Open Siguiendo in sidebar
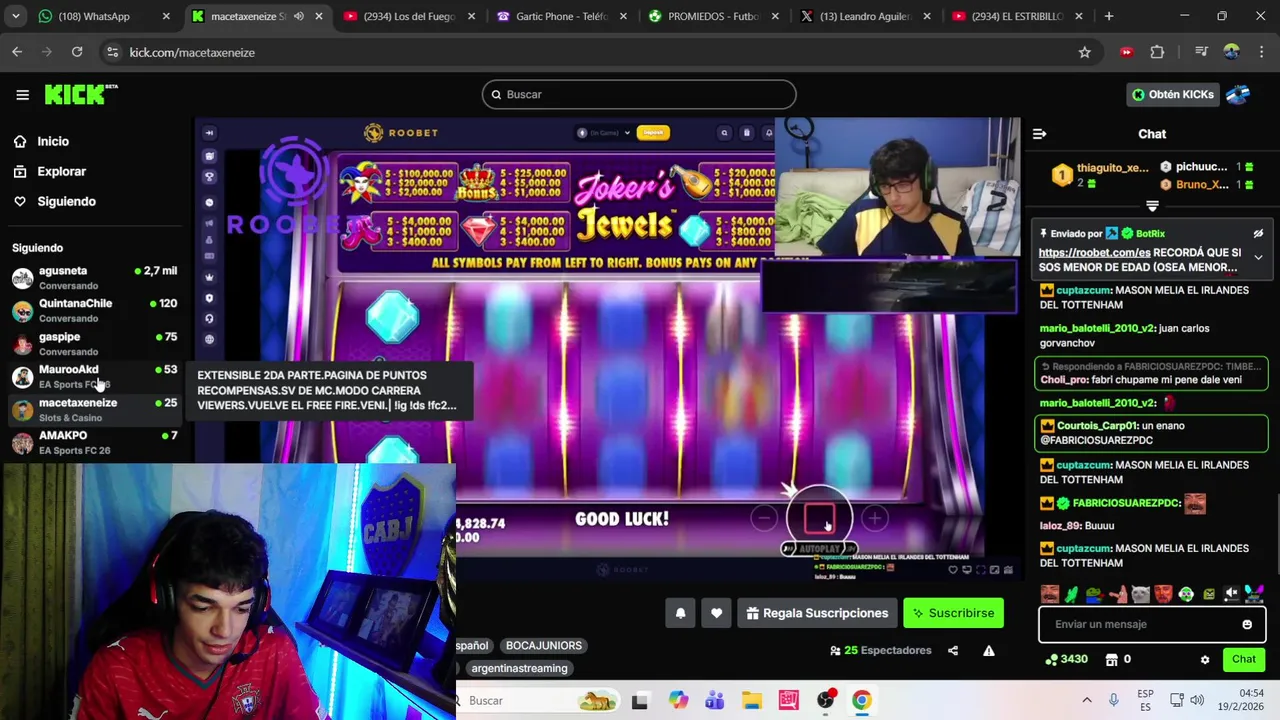Screen dimensions: 1280x720 pyautogui.click(x=66, y=201)
